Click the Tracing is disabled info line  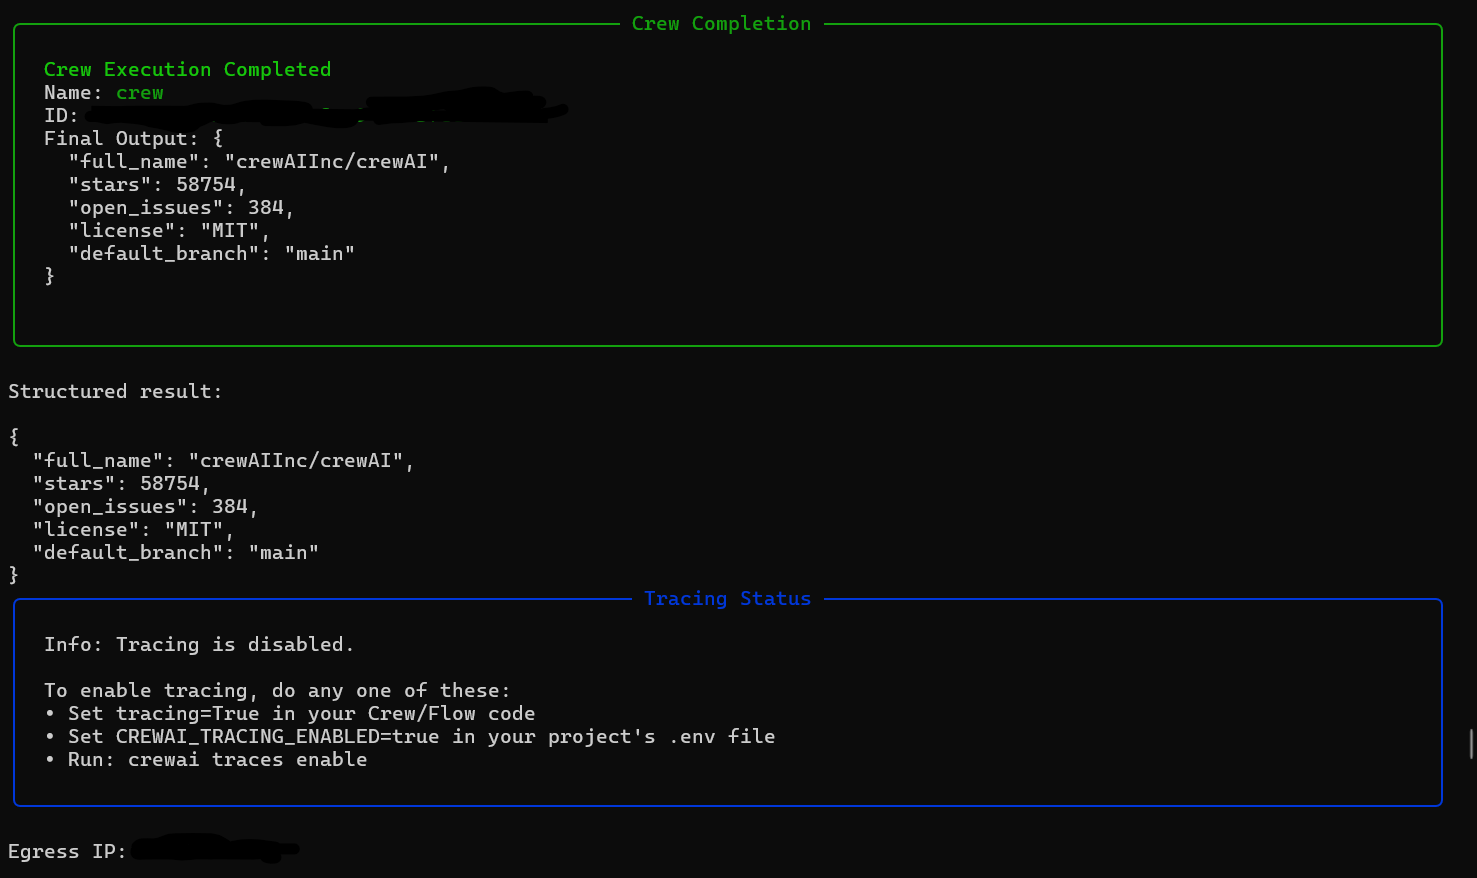click(199, 645)
